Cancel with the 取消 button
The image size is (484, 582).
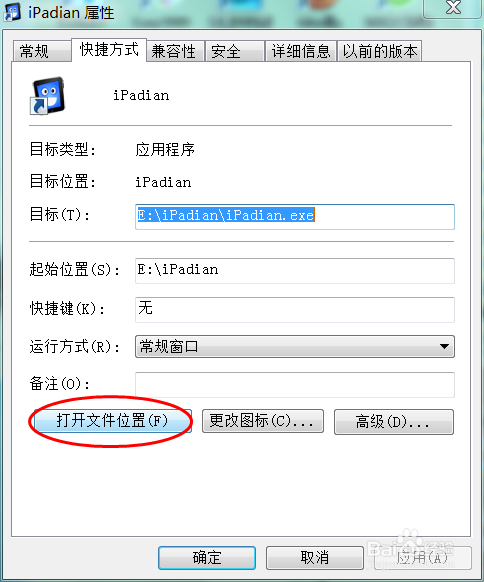[x=314, y=558]
